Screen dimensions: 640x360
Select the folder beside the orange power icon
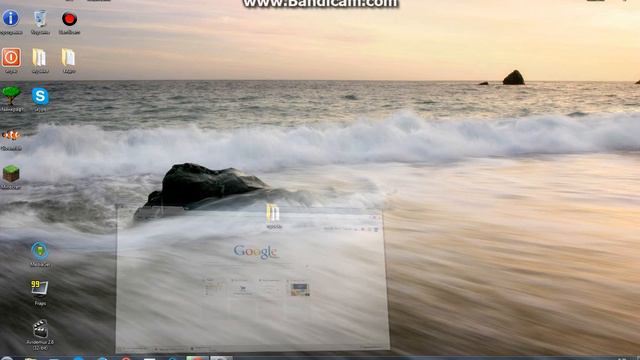(x=40, y=58)
